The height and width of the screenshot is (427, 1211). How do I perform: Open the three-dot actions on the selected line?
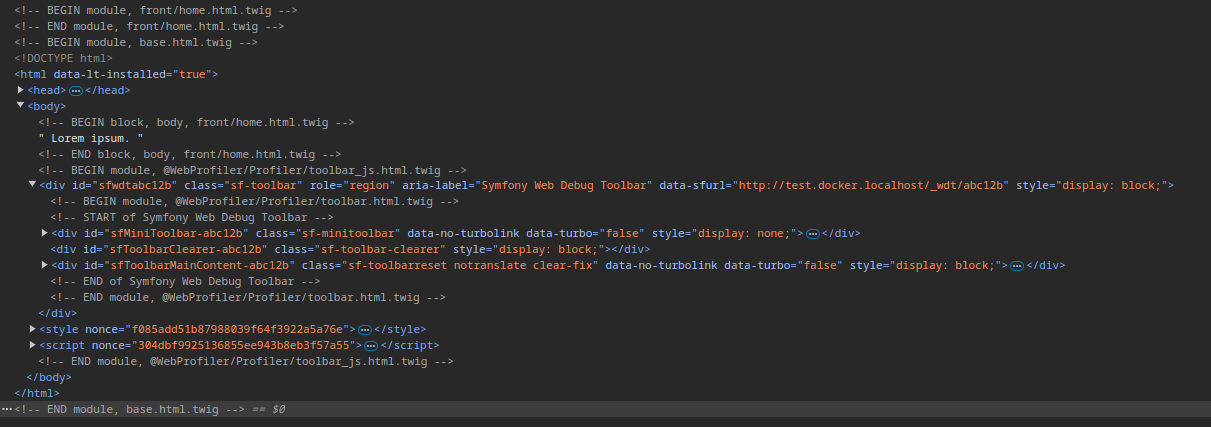(7, 410)
